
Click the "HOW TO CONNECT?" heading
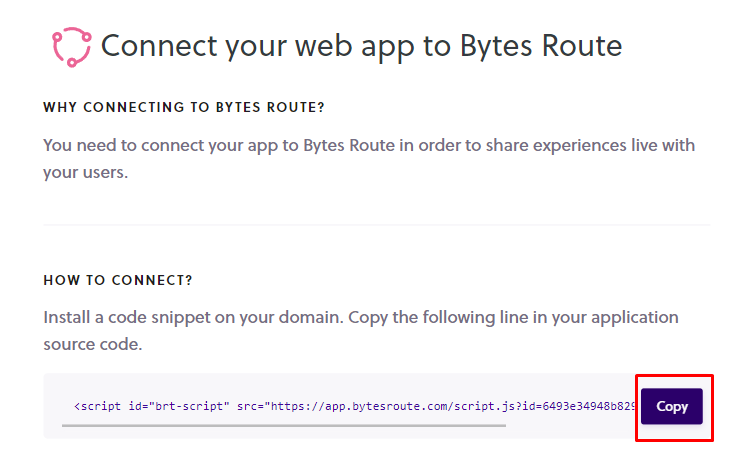coord(118,280)
